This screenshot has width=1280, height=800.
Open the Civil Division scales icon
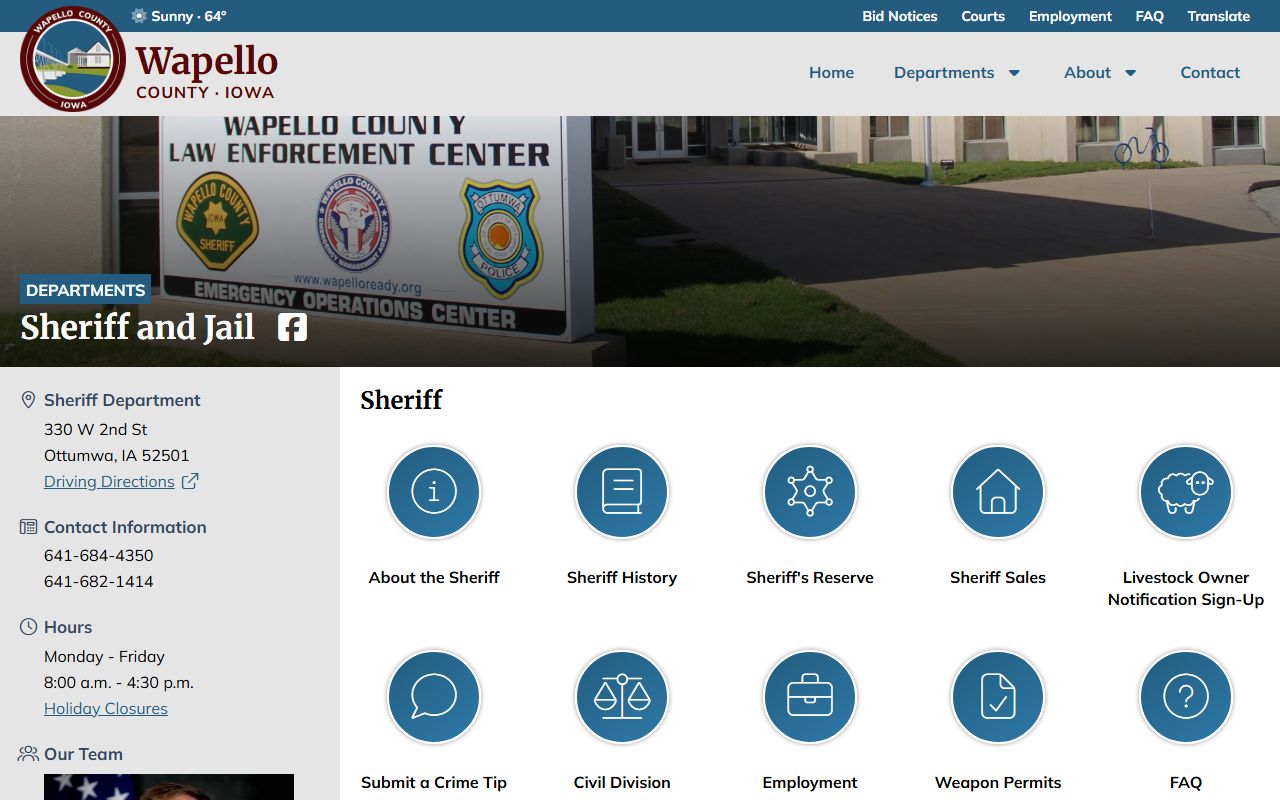pos(622,697)
